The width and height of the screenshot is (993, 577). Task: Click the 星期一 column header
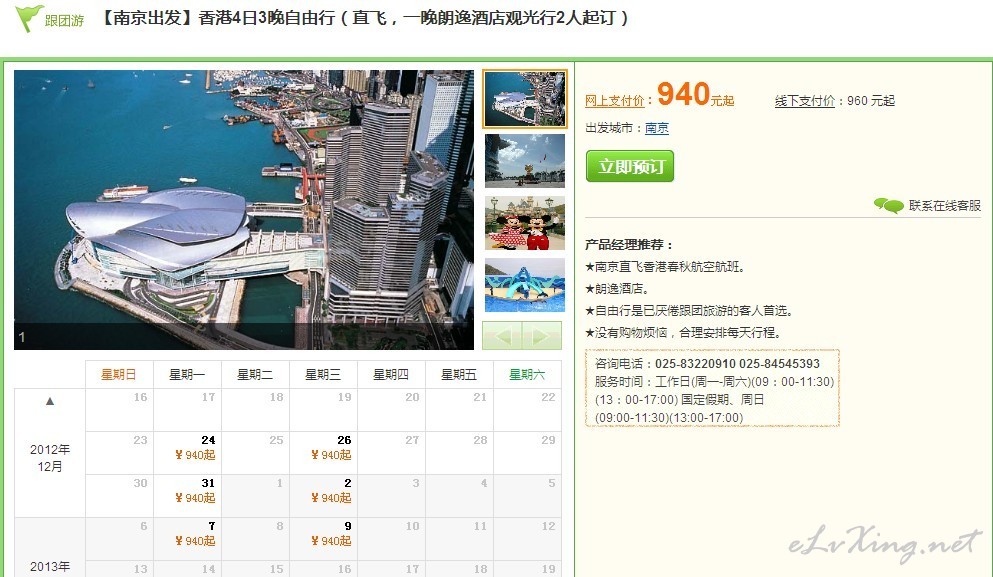(187, 374)
